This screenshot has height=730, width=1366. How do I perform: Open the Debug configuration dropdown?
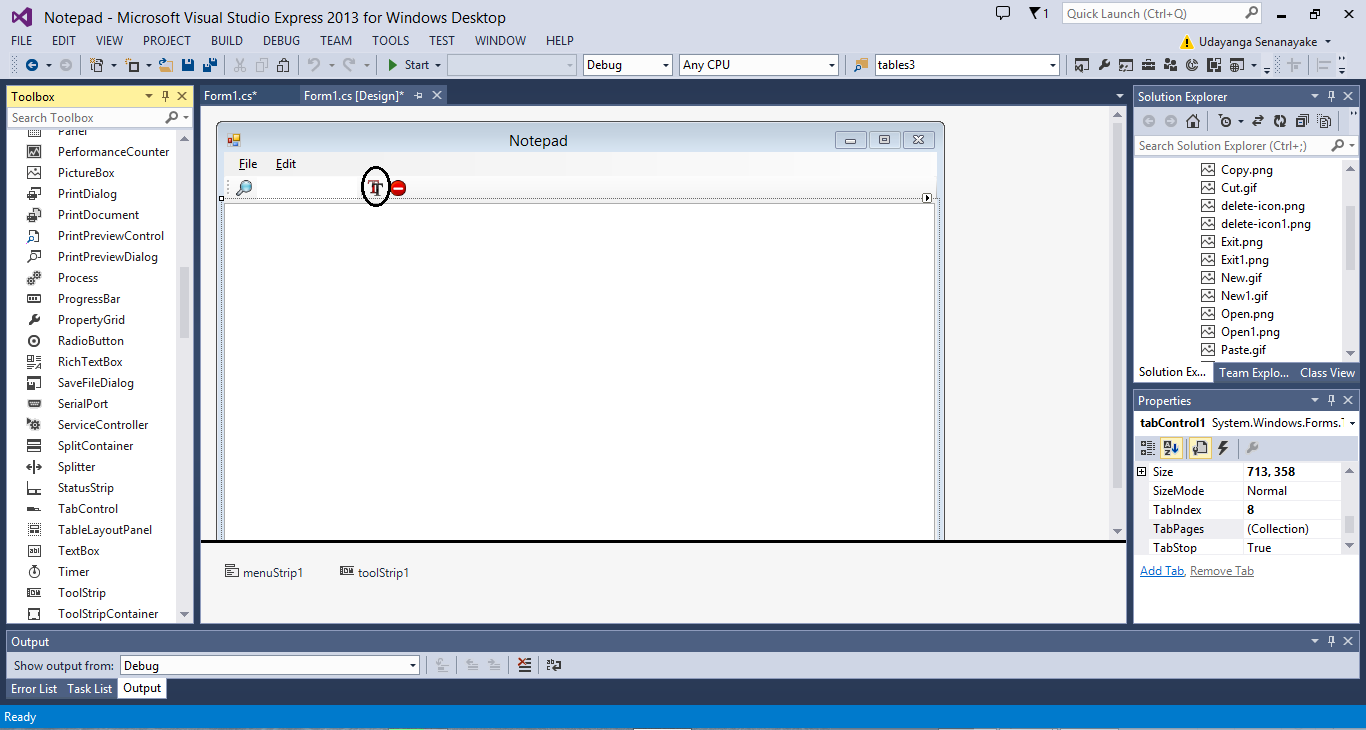pos(665,65)
